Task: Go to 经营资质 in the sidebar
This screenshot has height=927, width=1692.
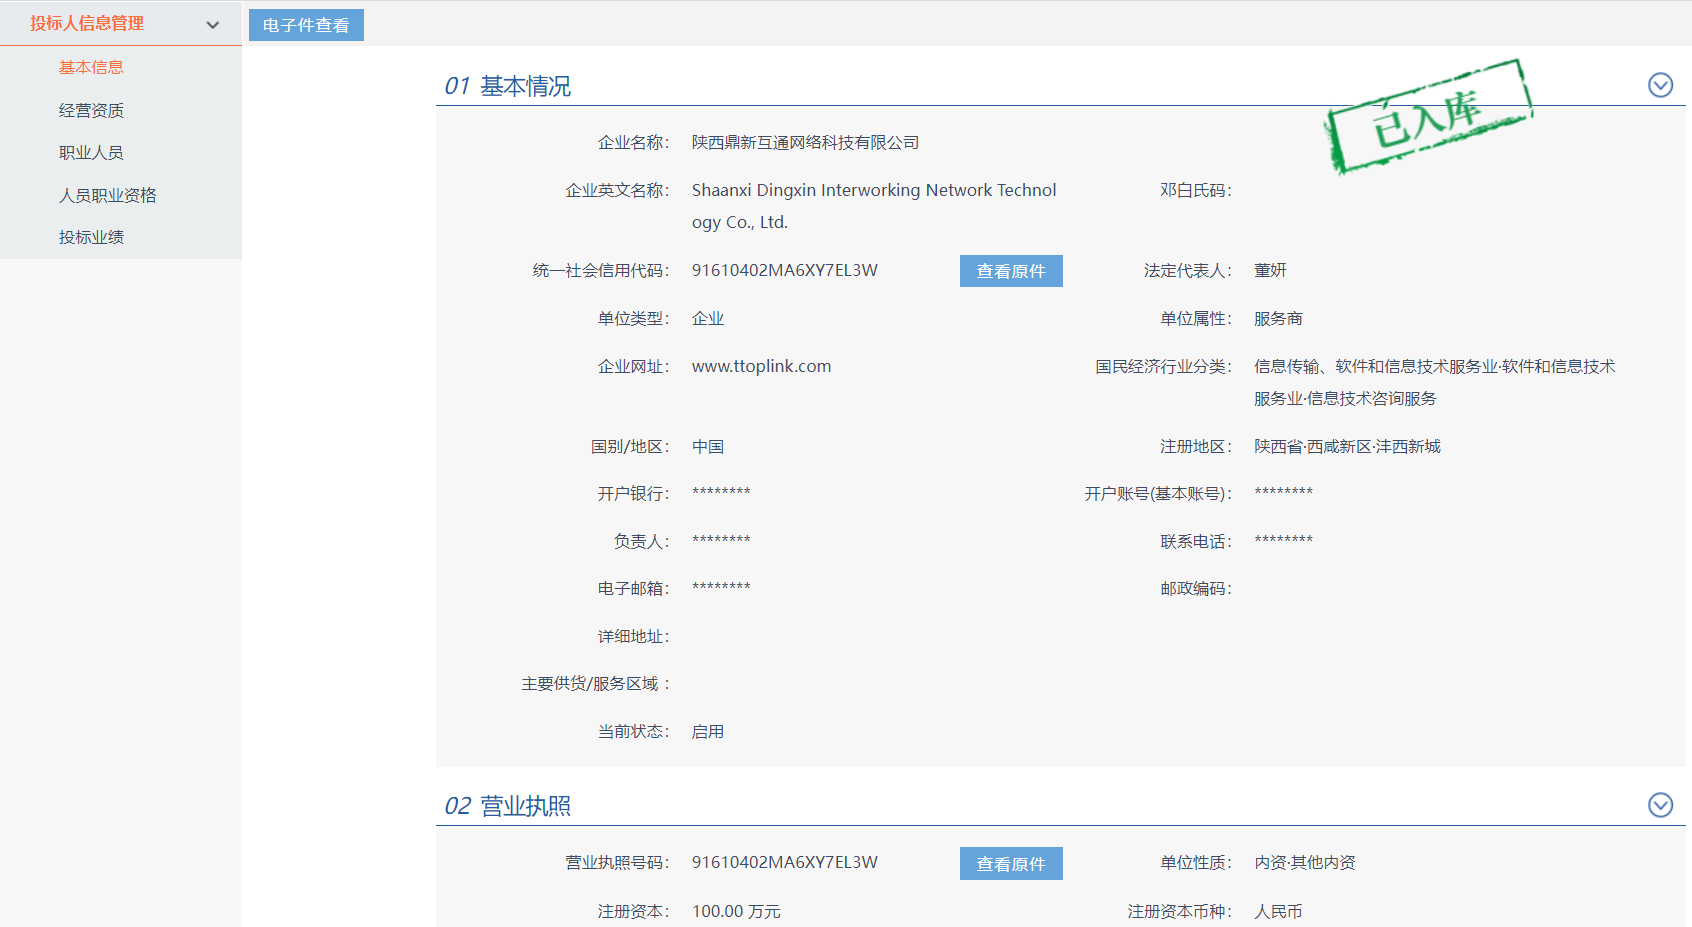Action: 91,110
